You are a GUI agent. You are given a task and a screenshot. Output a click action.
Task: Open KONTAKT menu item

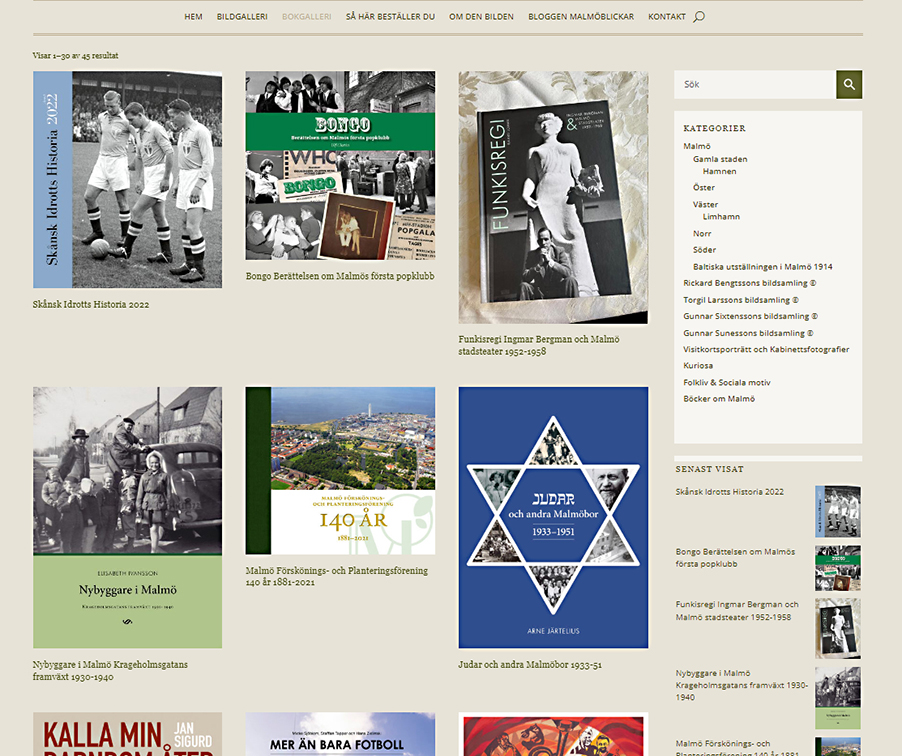[667, 17]
